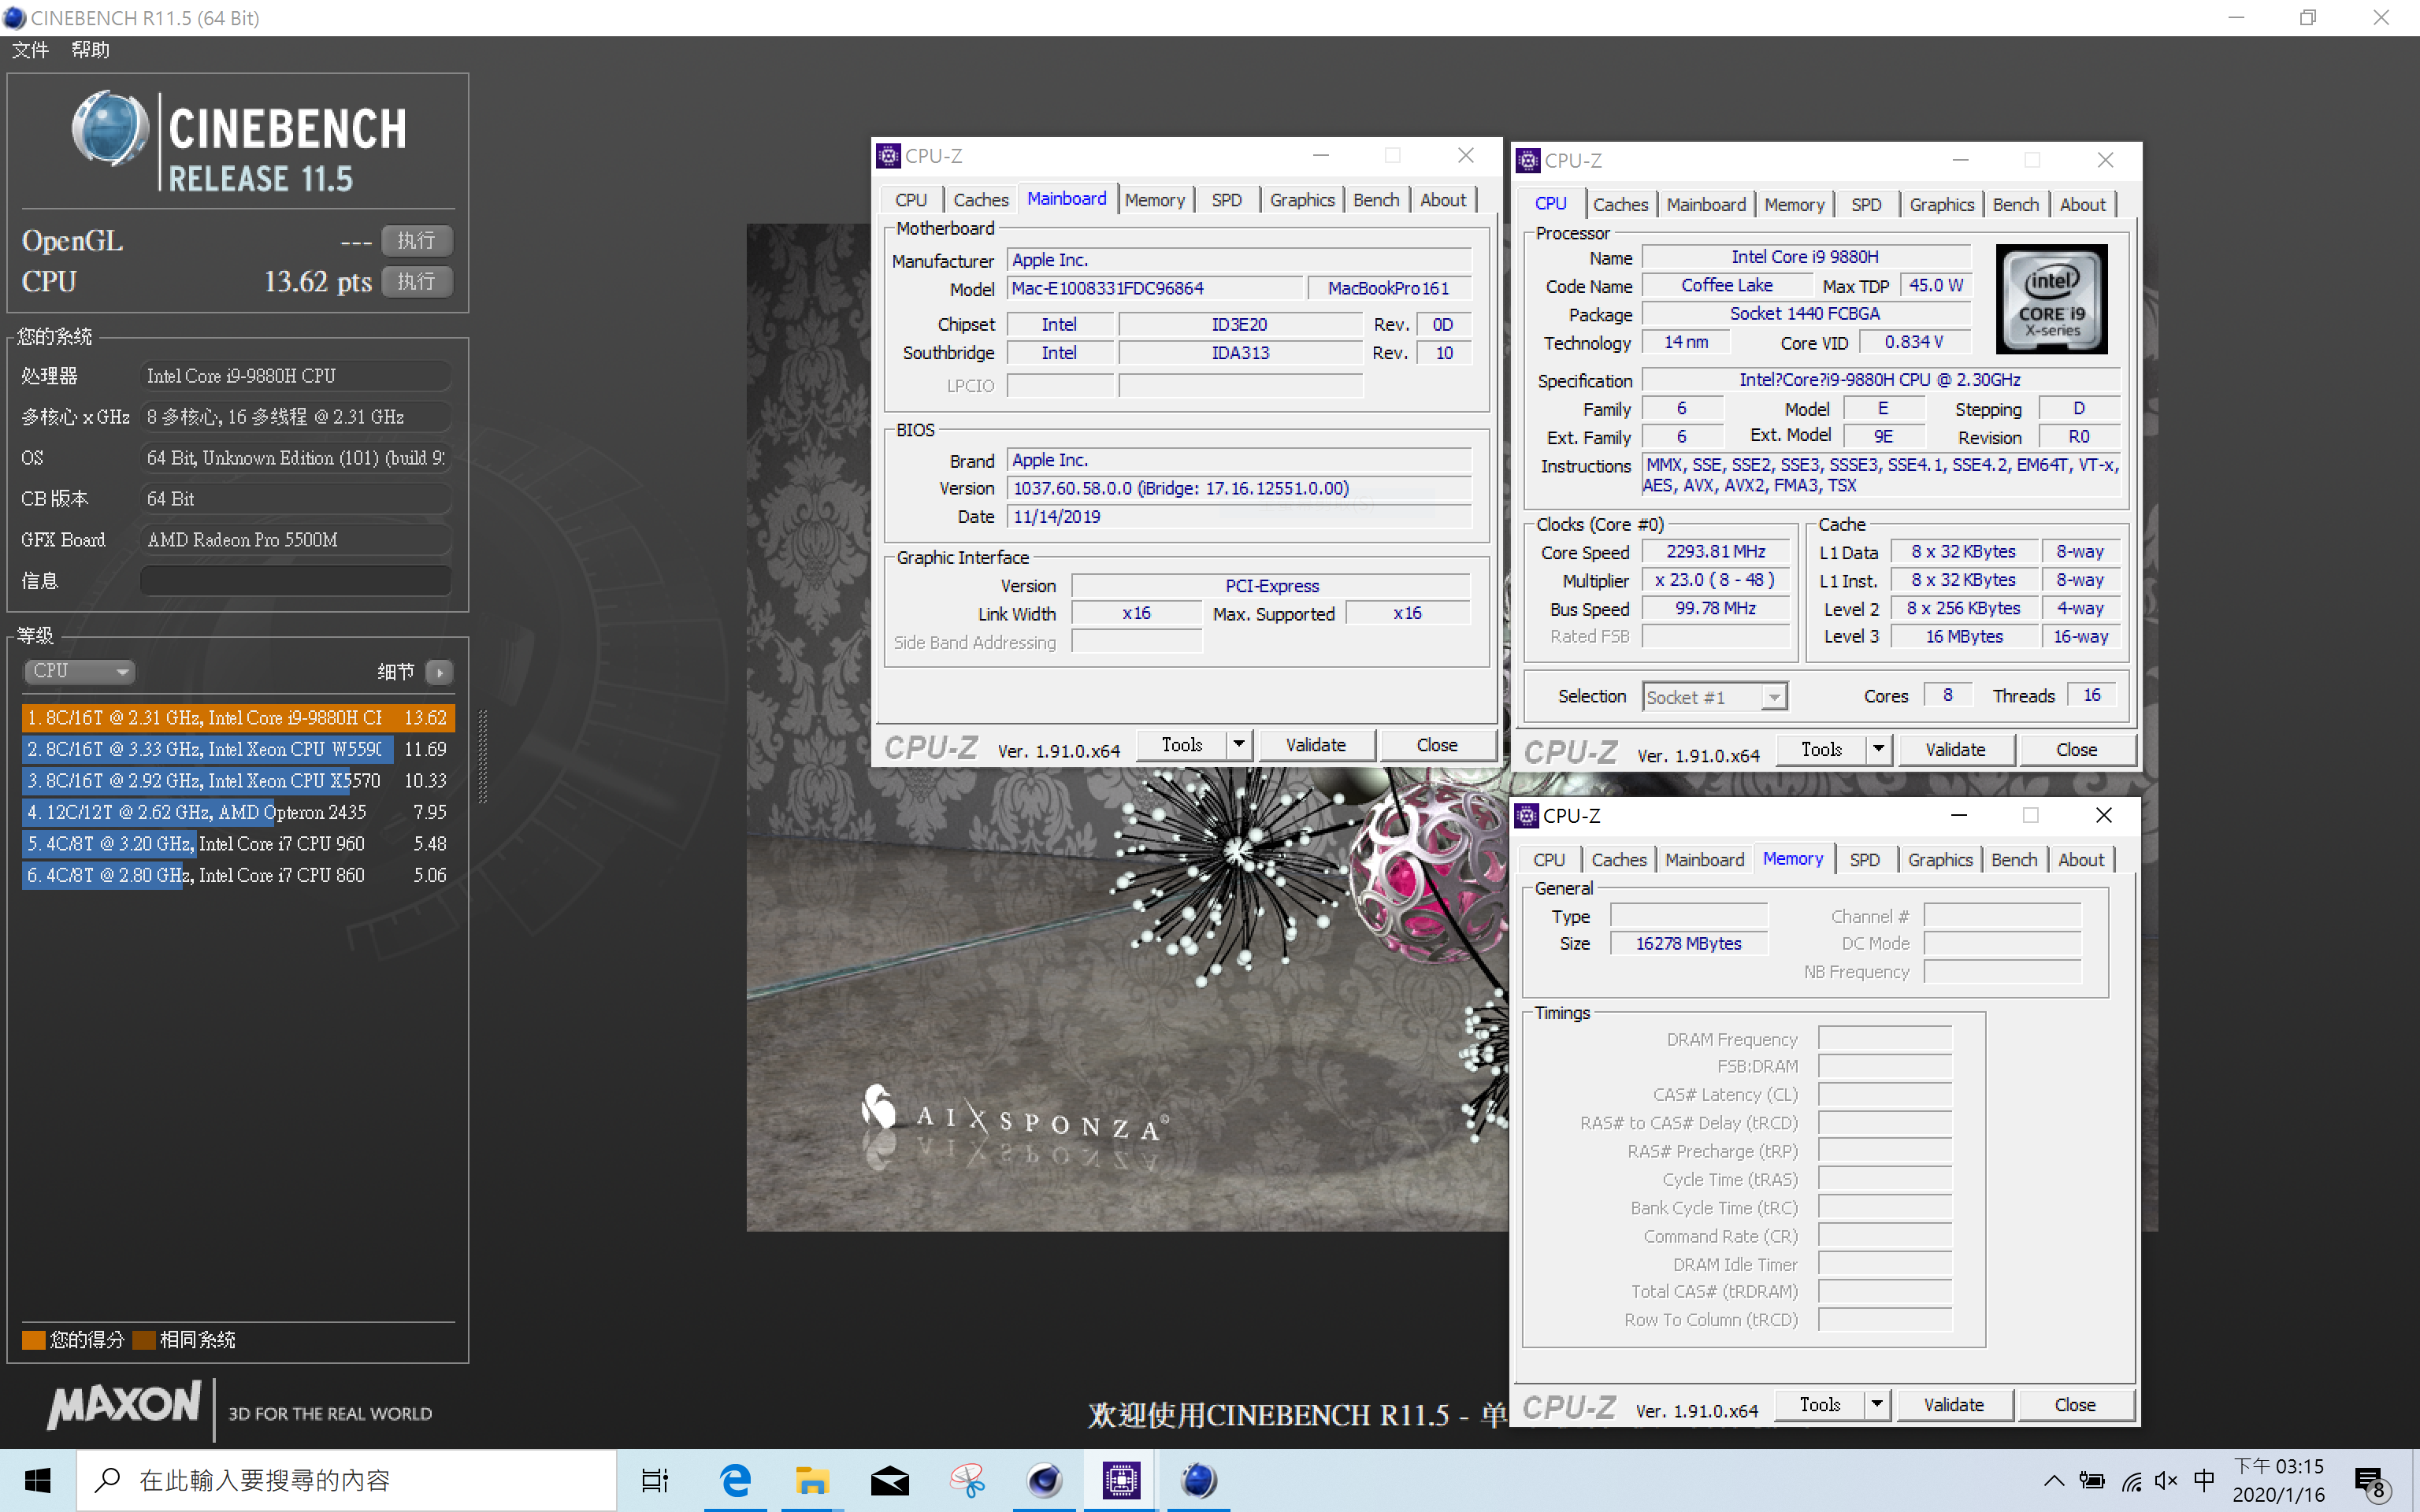2420x1512 pixels.
Task: Click the Cinebench app icon in title bar
Action: click(14, 17)
